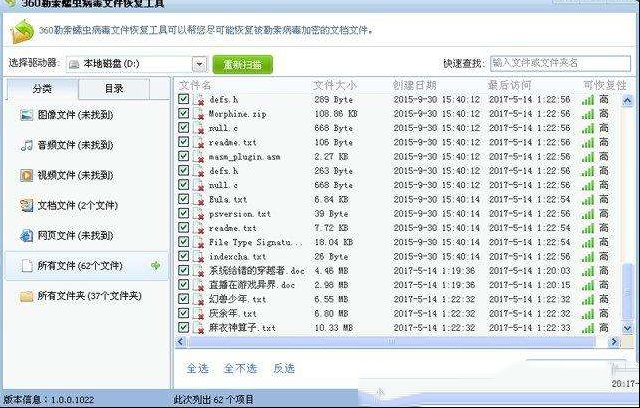Viewport: 640px width, 408px height.
Task: Click the signal bars icon on indexcha.txt row
Action: coord(588,257)
